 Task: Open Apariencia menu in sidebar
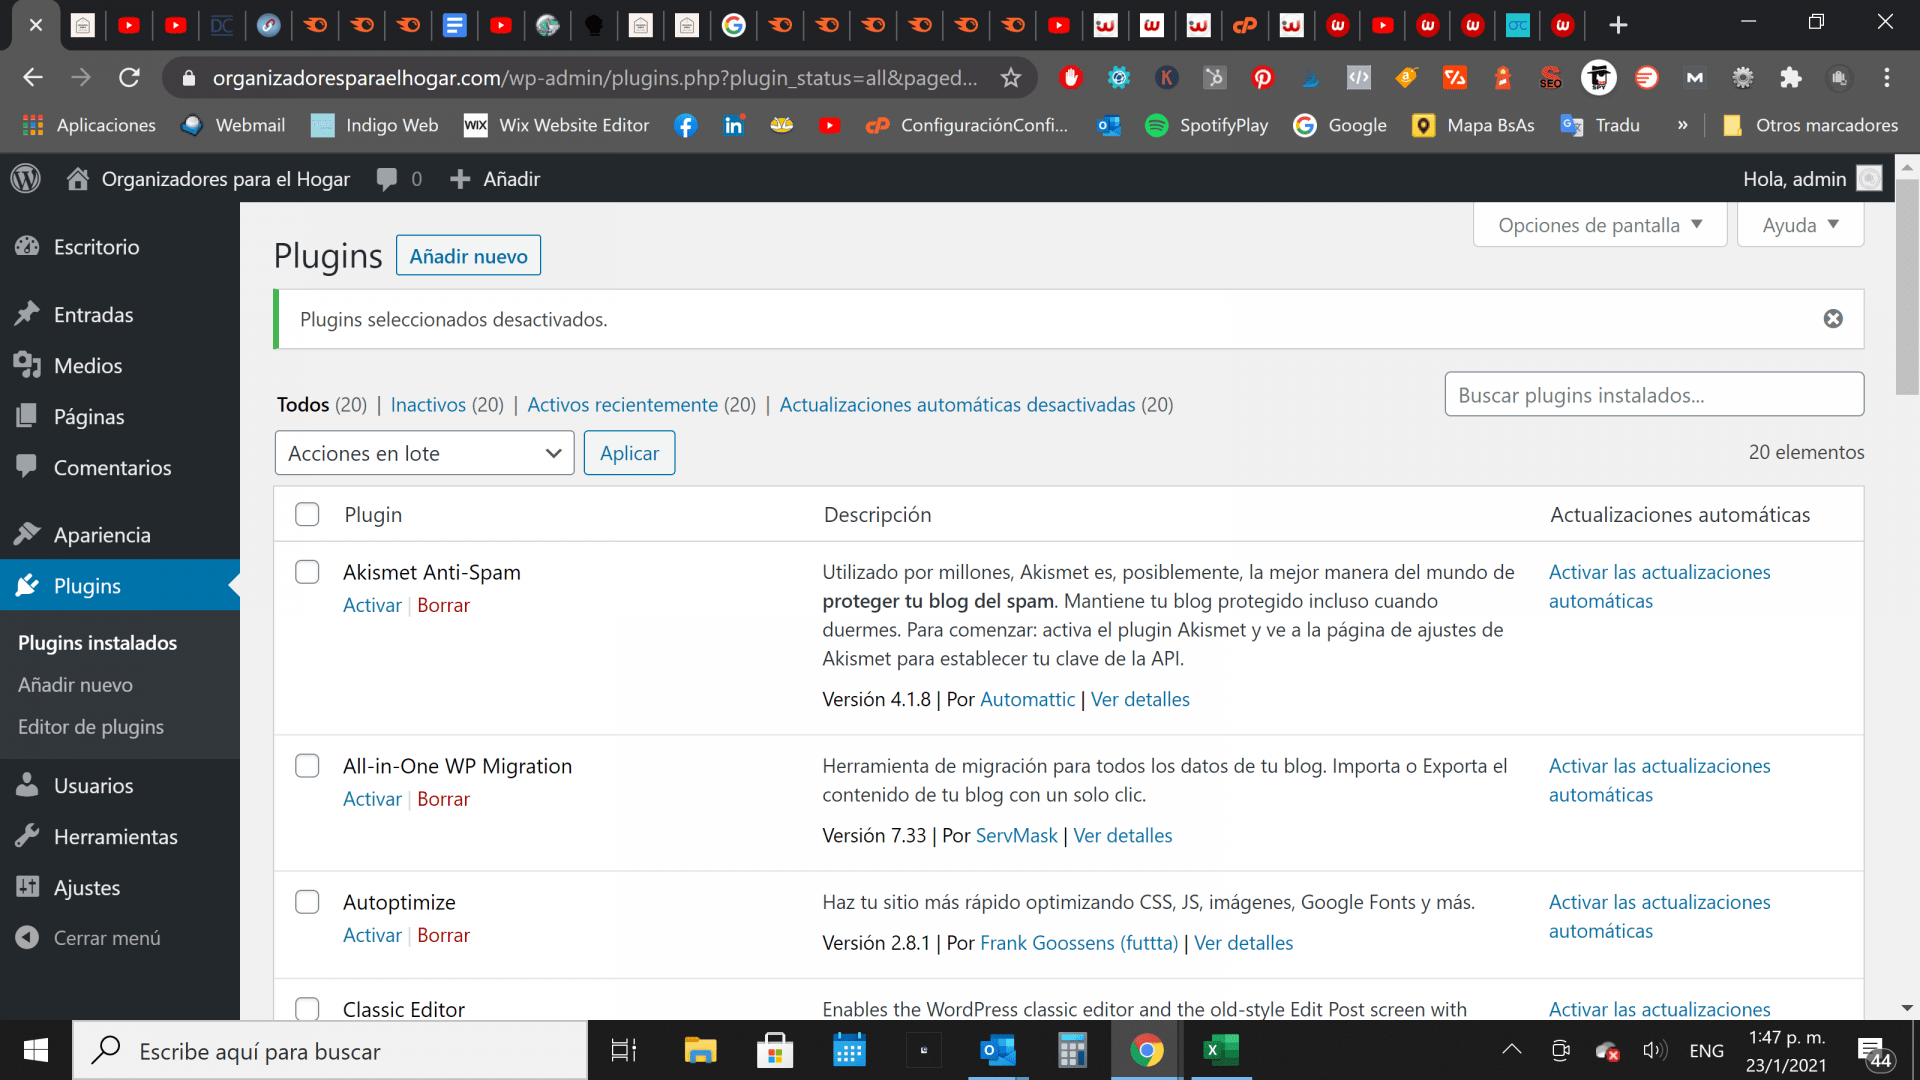point(102,535)
